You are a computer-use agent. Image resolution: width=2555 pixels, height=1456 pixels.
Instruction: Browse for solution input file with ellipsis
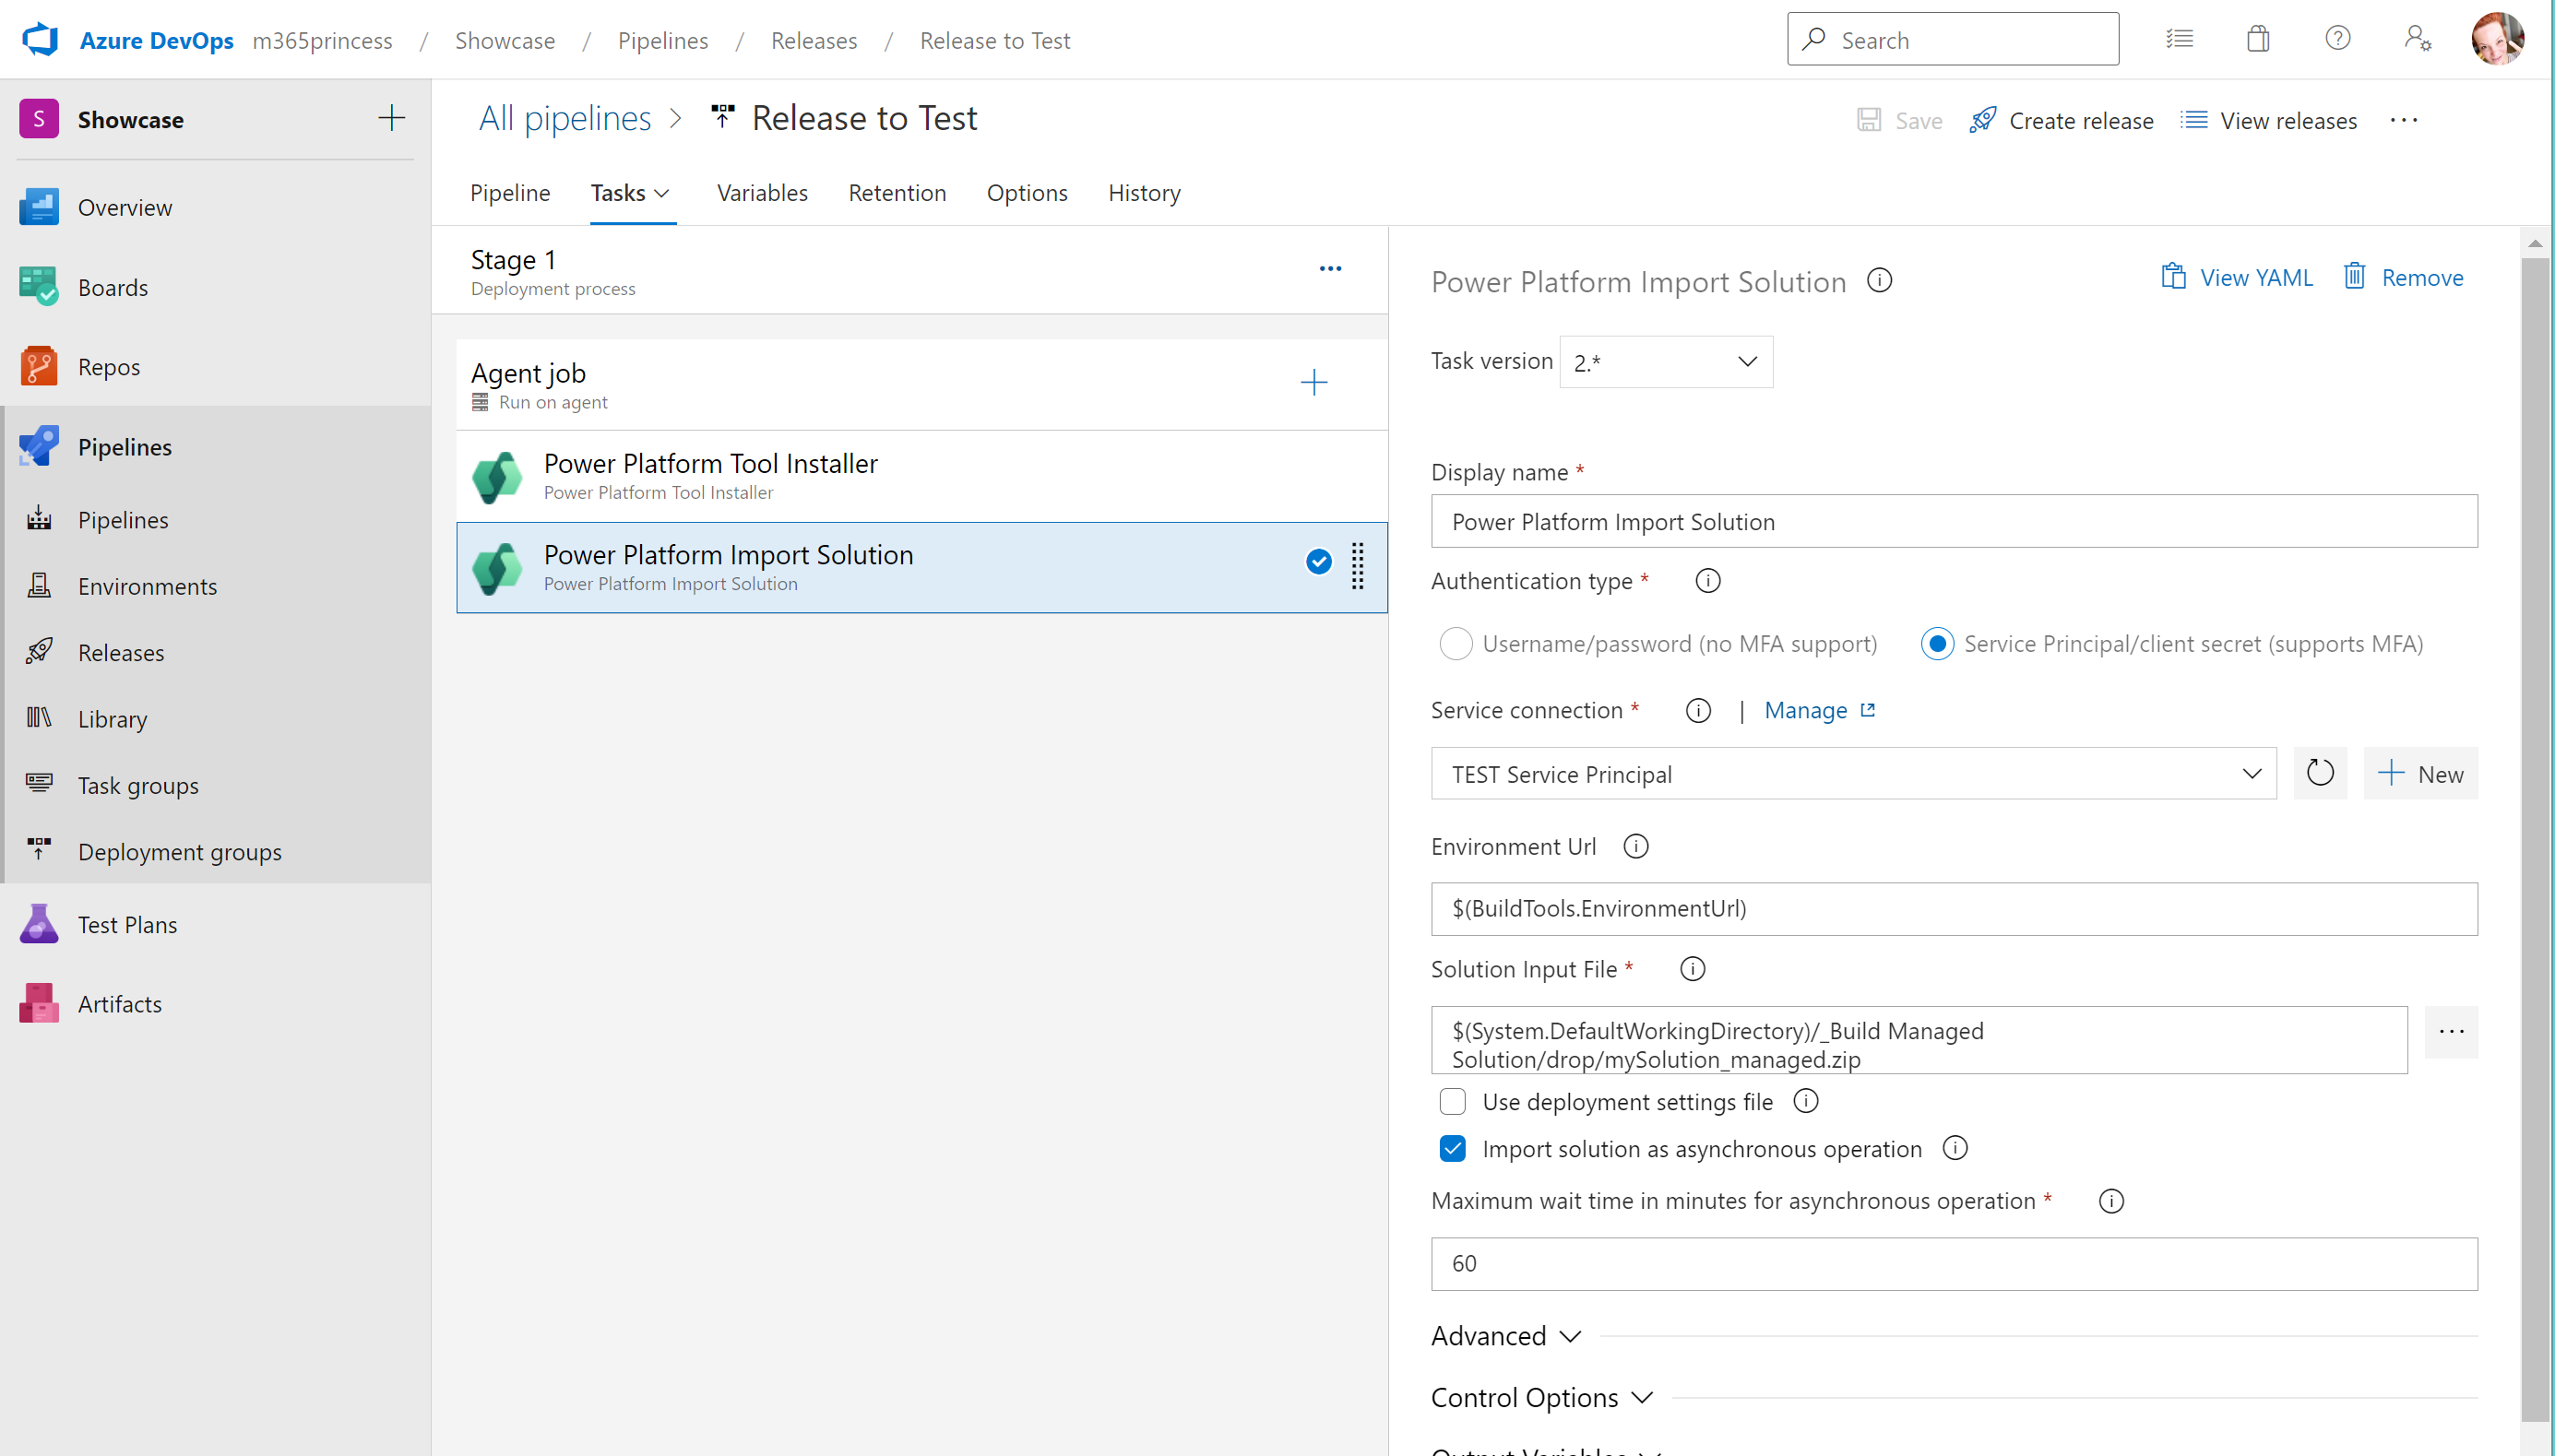[2451, 1032]
